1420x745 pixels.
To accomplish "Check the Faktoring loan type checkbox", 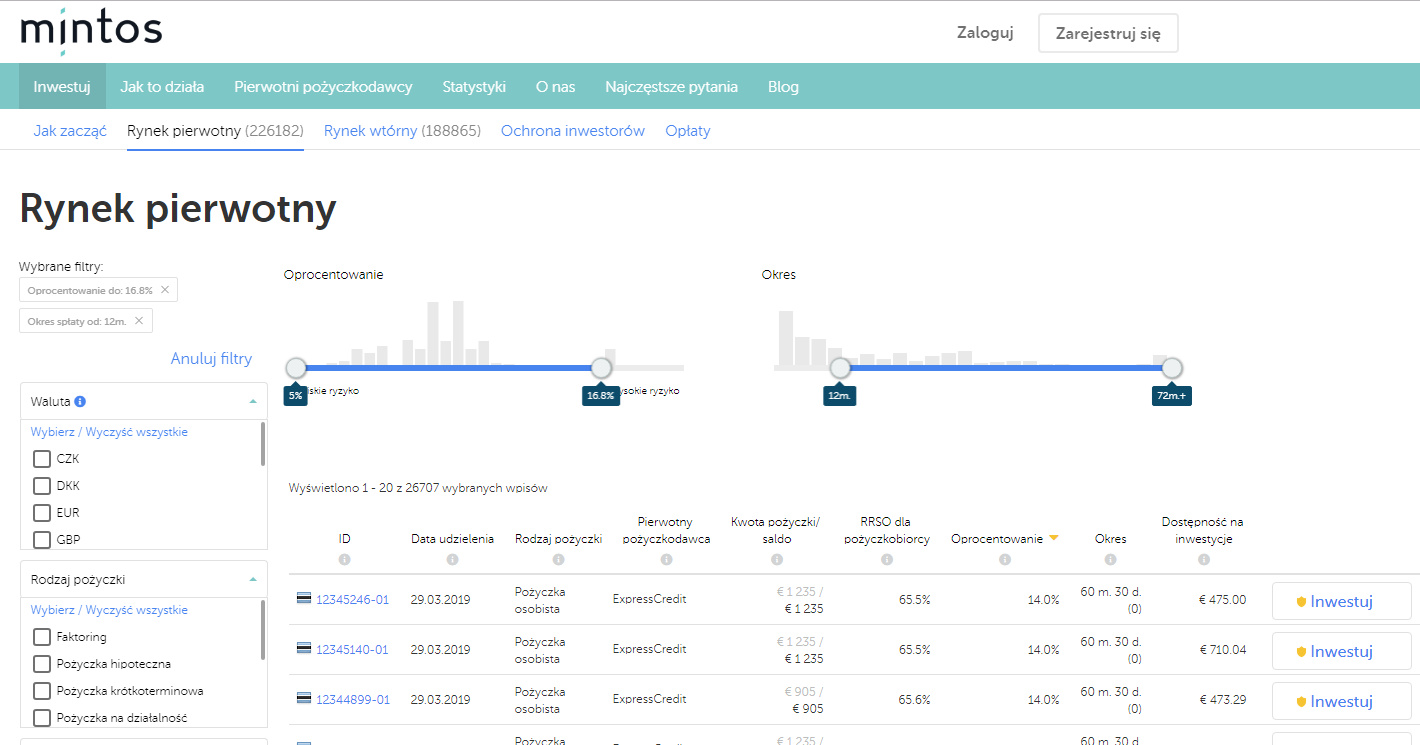I will pos(42,637).
